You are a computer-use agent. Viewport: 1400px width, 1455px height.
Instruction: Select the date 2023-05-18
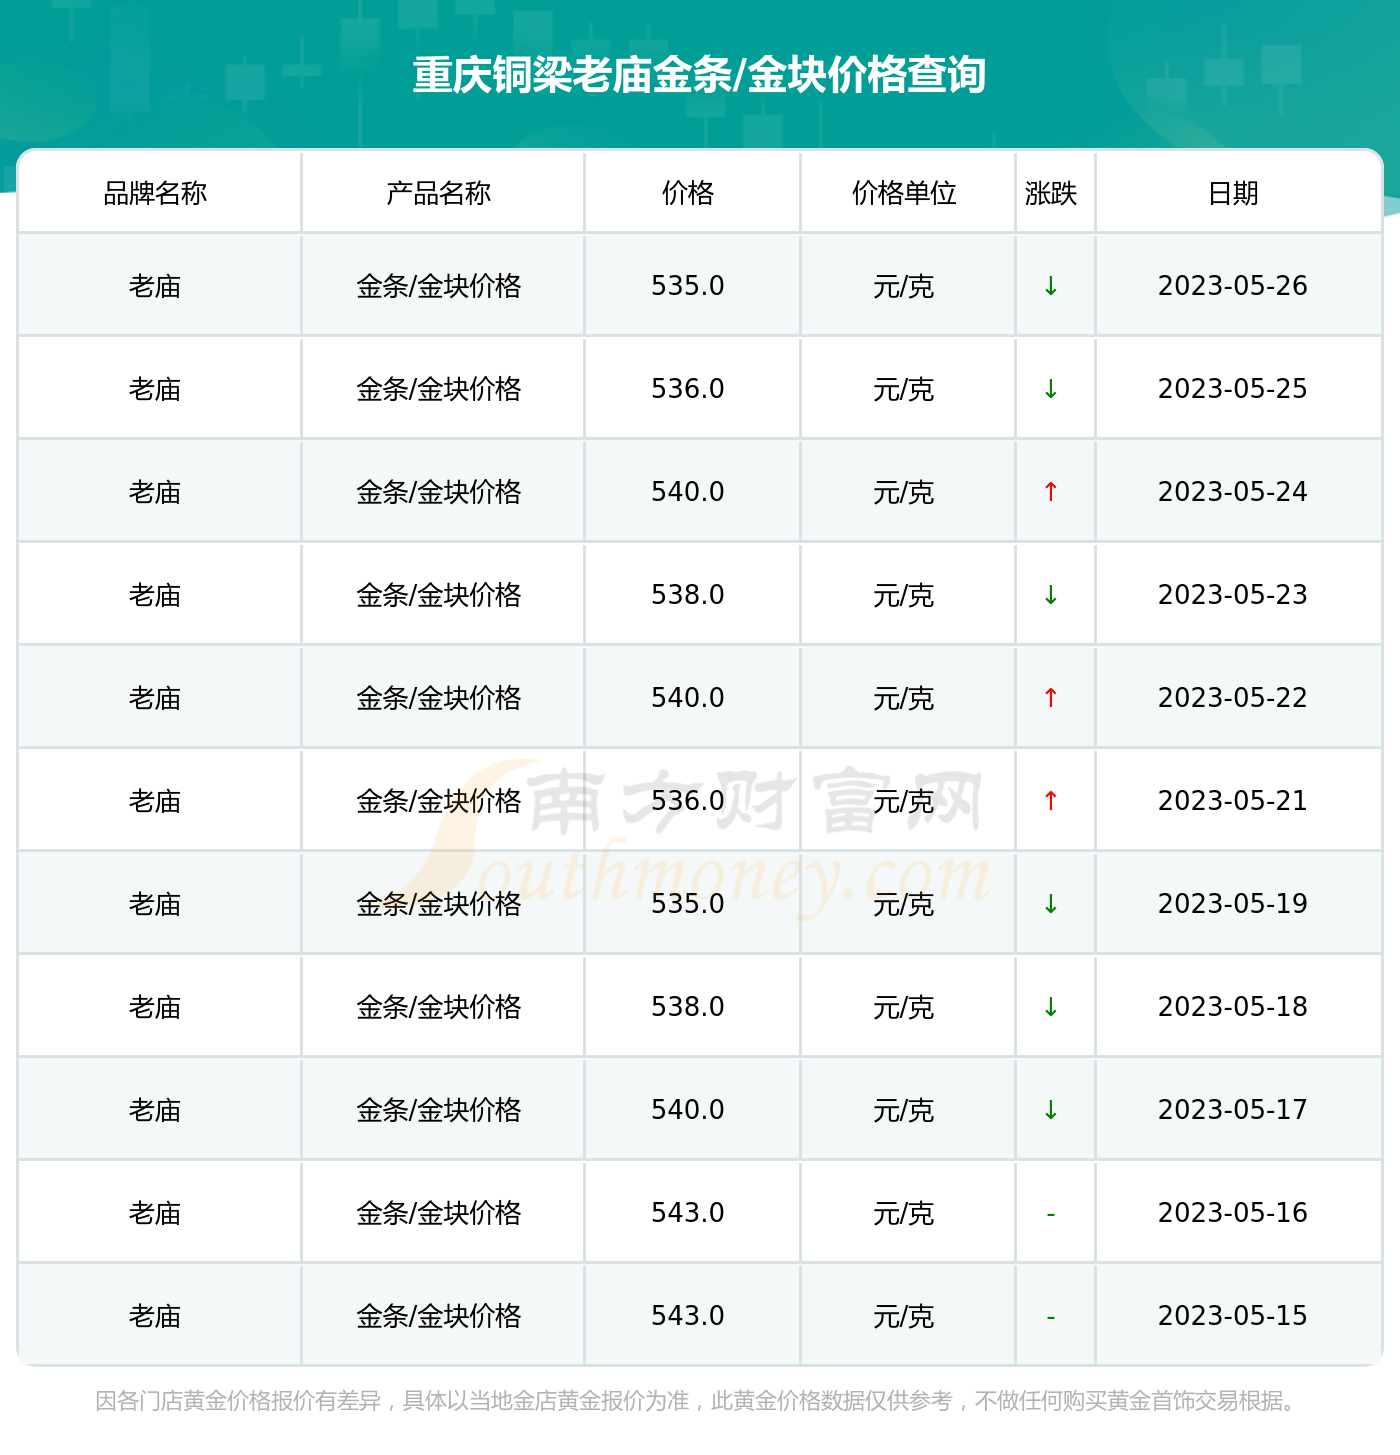[x=1233, y=1007]
